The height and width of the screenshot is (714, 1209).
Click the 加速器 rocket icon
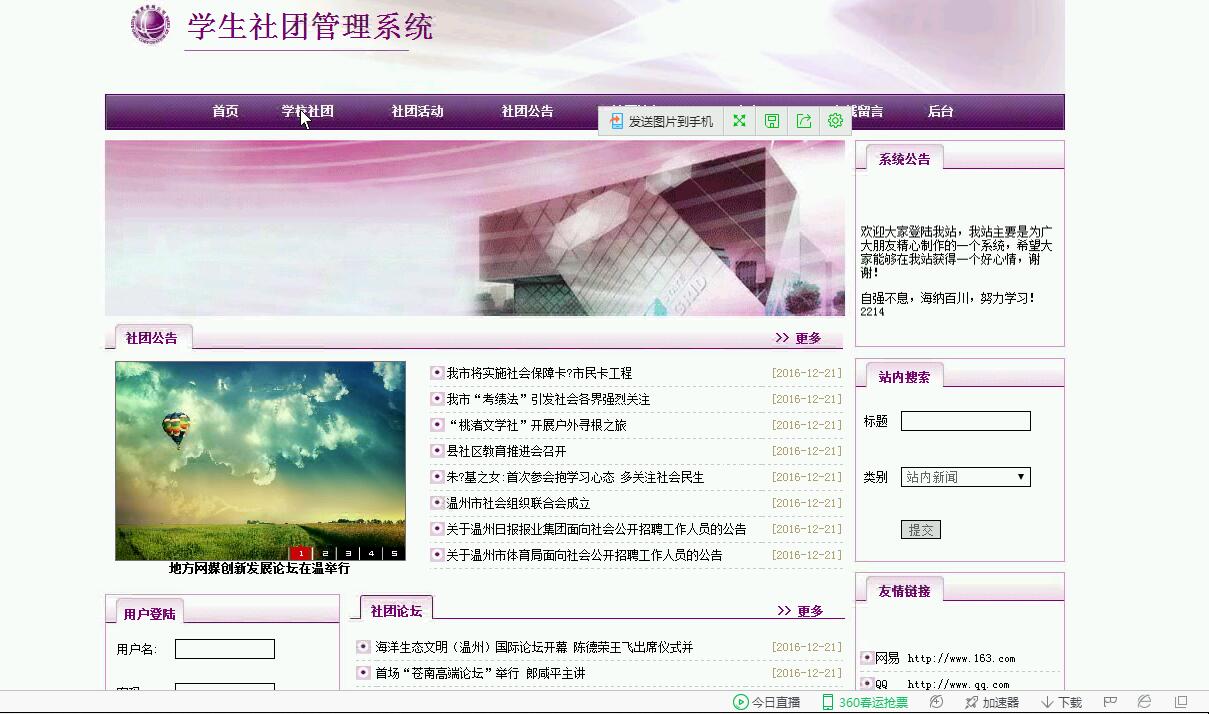(x=971, y=702)
